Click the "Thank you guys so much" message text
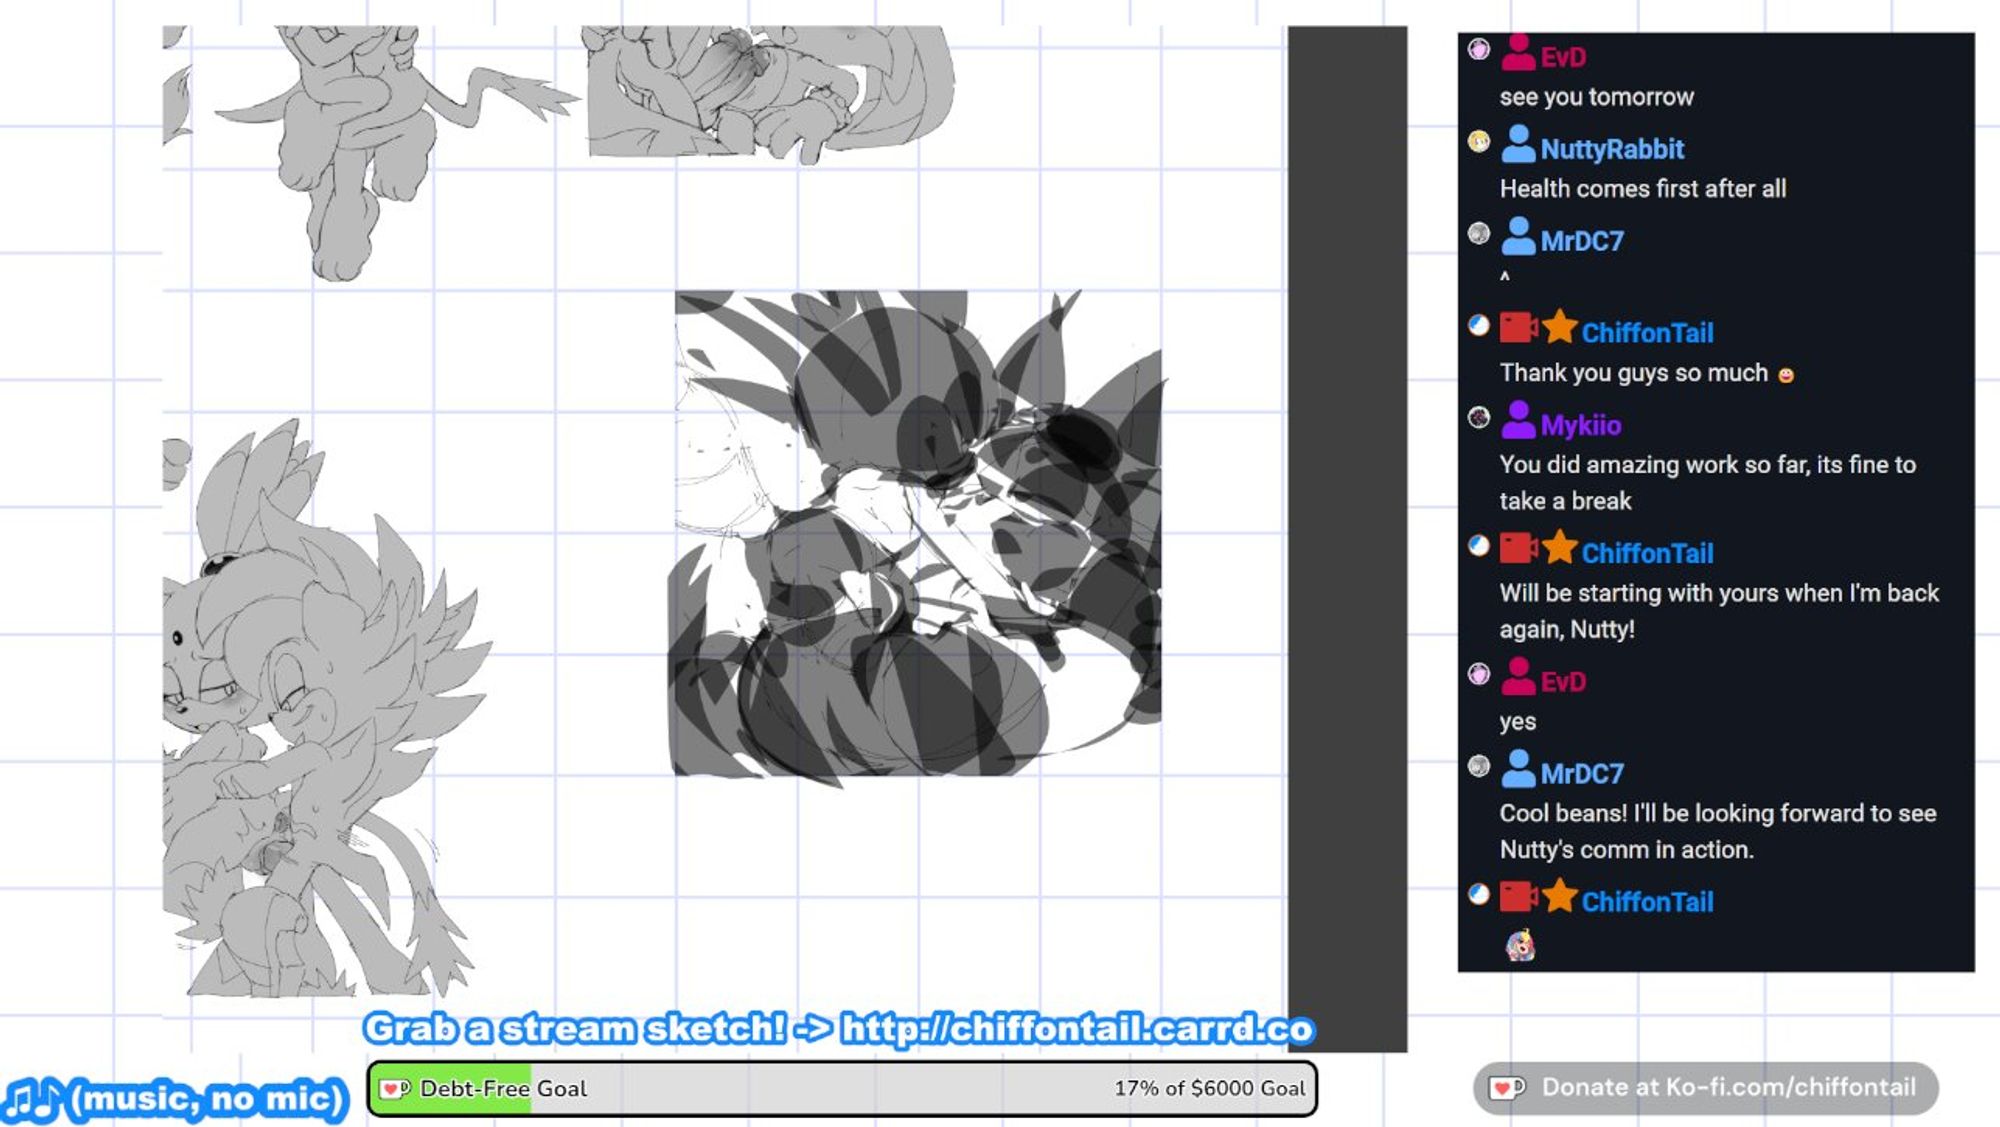 coord(1633,373)
